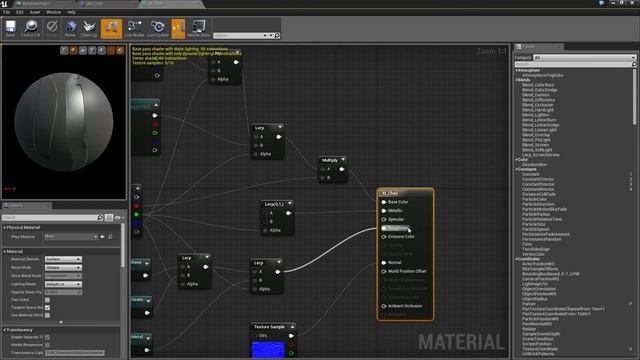640x360 pixels.
Task: Open the Blend Mode dropdown
Action: point(63,267)
